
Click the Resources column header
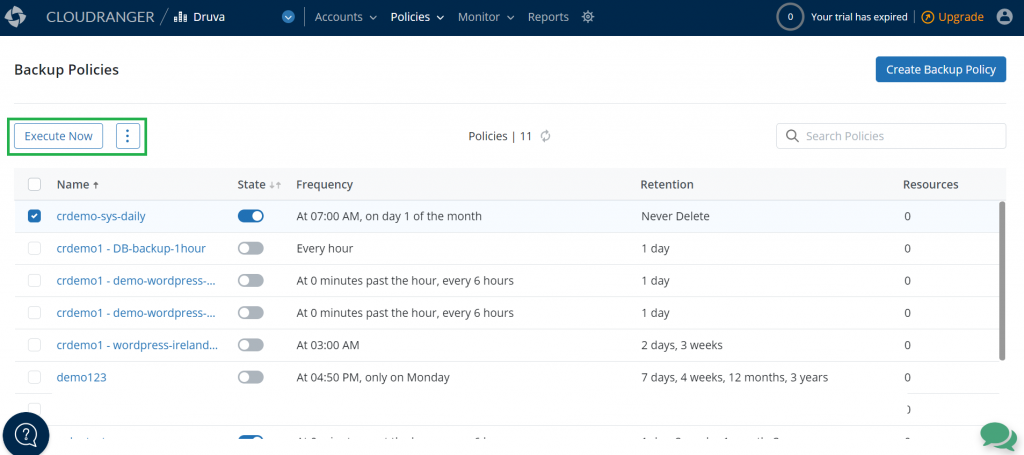tap(931, 185)
